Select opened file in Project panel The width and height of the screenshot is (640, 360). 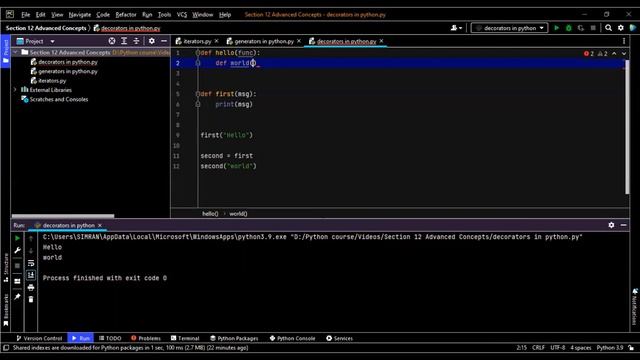pyautogui.click(x=112, y=41)
